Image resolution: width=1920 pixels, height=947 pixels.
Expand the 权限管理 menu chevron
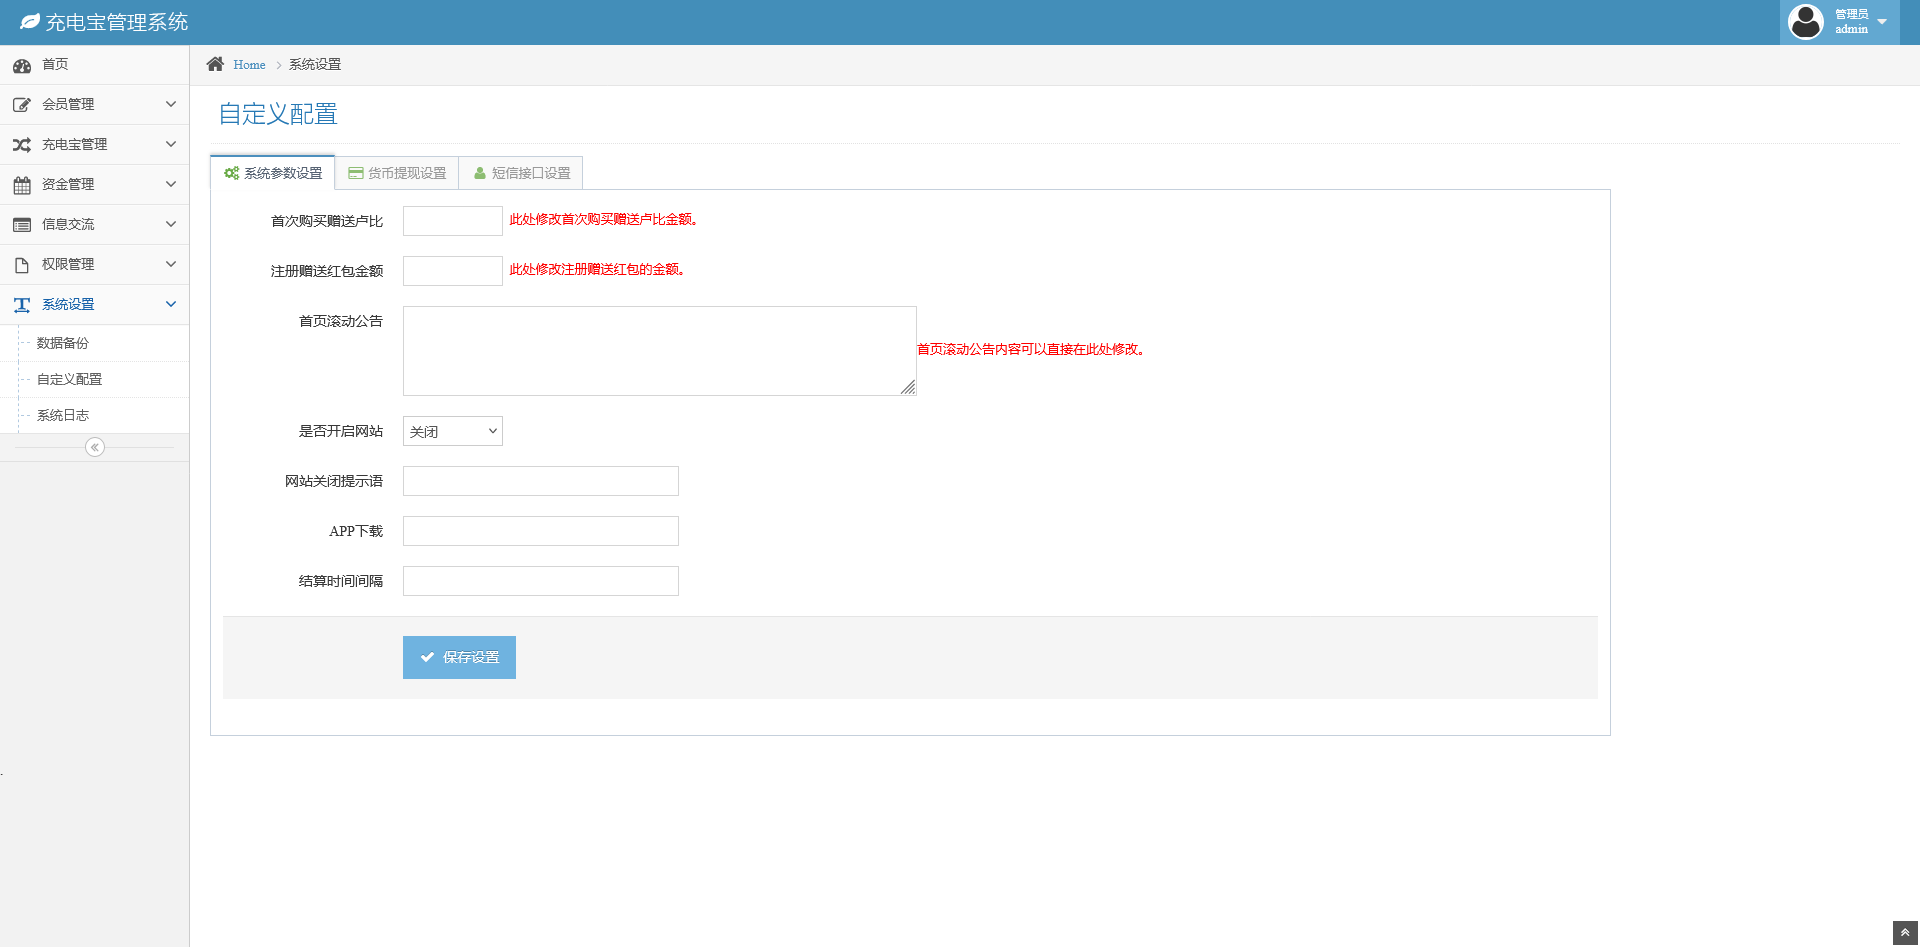tap(171, 264)
